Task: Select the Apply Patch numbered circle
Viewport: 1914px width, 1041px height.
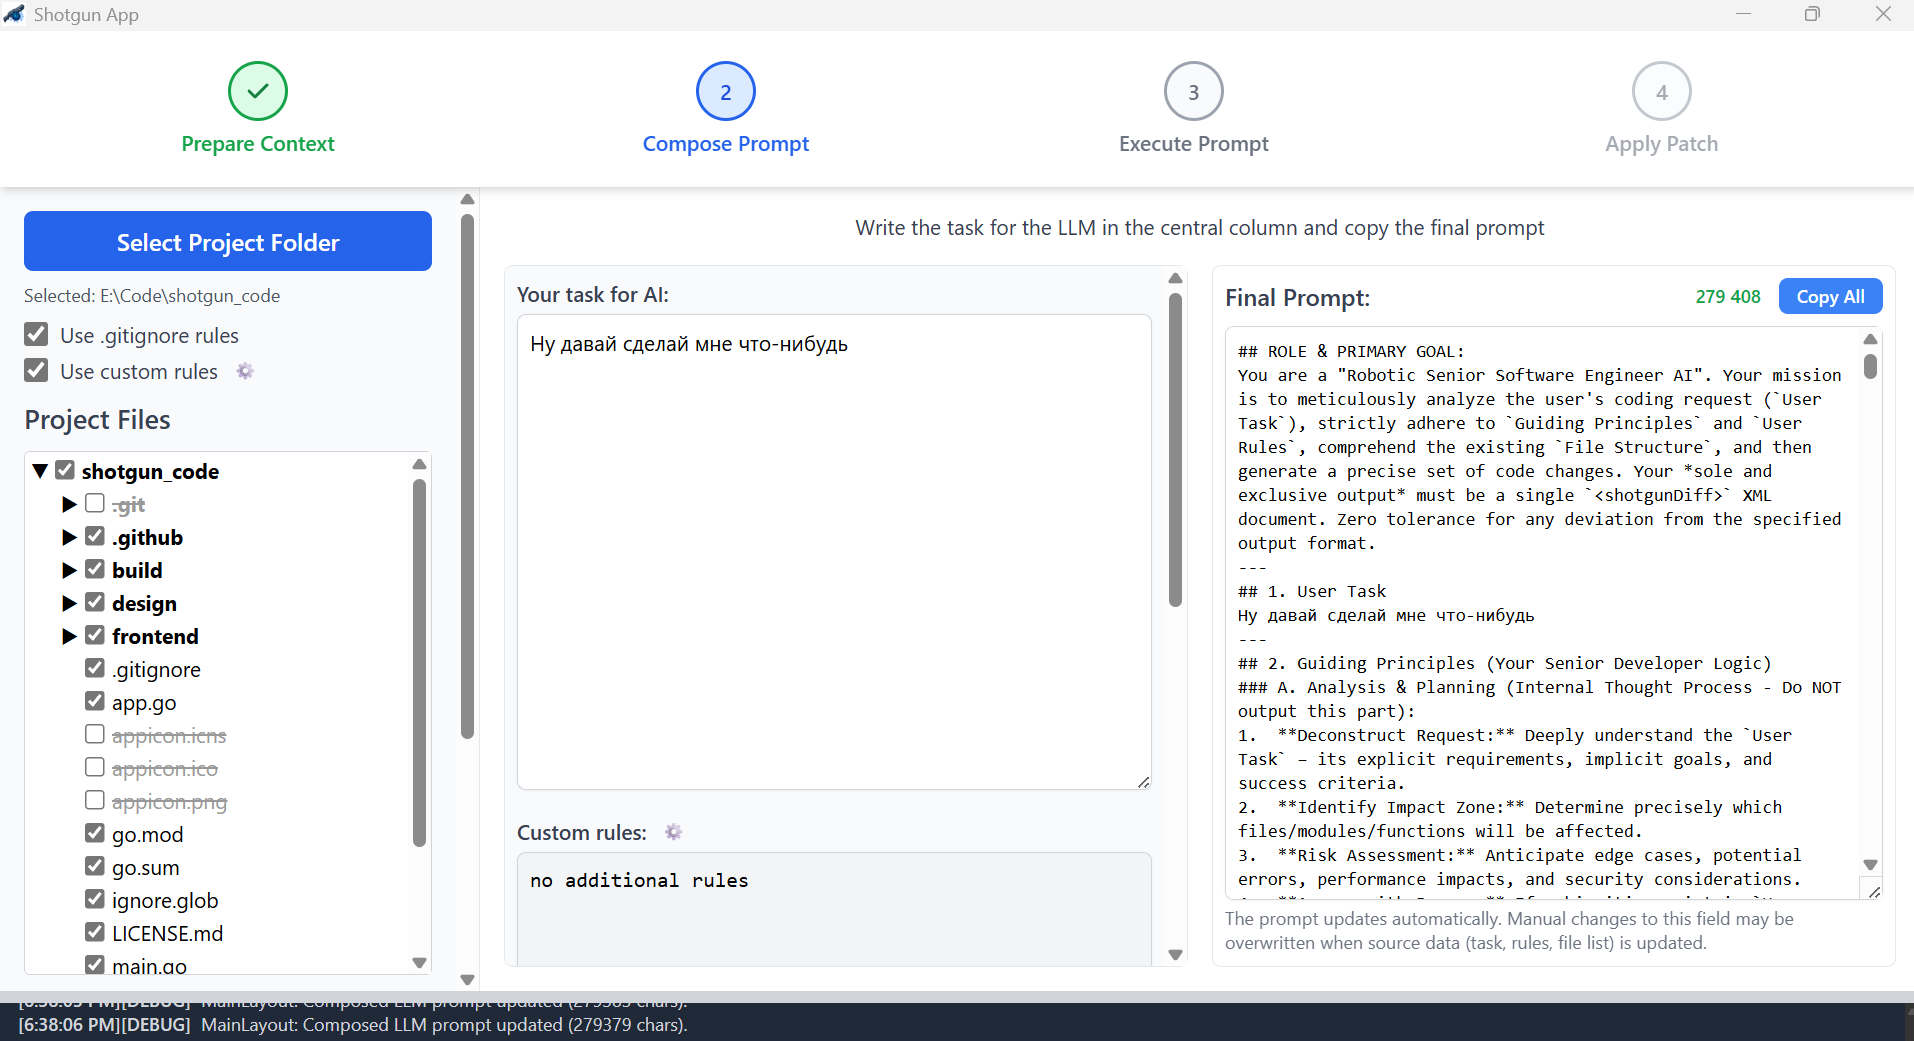Action: pyautogui.click(x=1661, y=91)
